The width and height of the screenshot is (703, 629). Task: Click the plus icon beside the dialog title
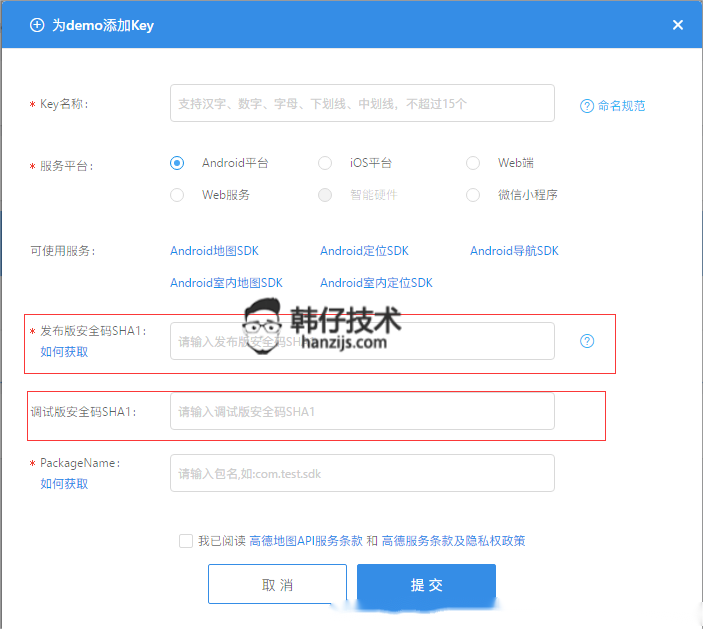37,25
